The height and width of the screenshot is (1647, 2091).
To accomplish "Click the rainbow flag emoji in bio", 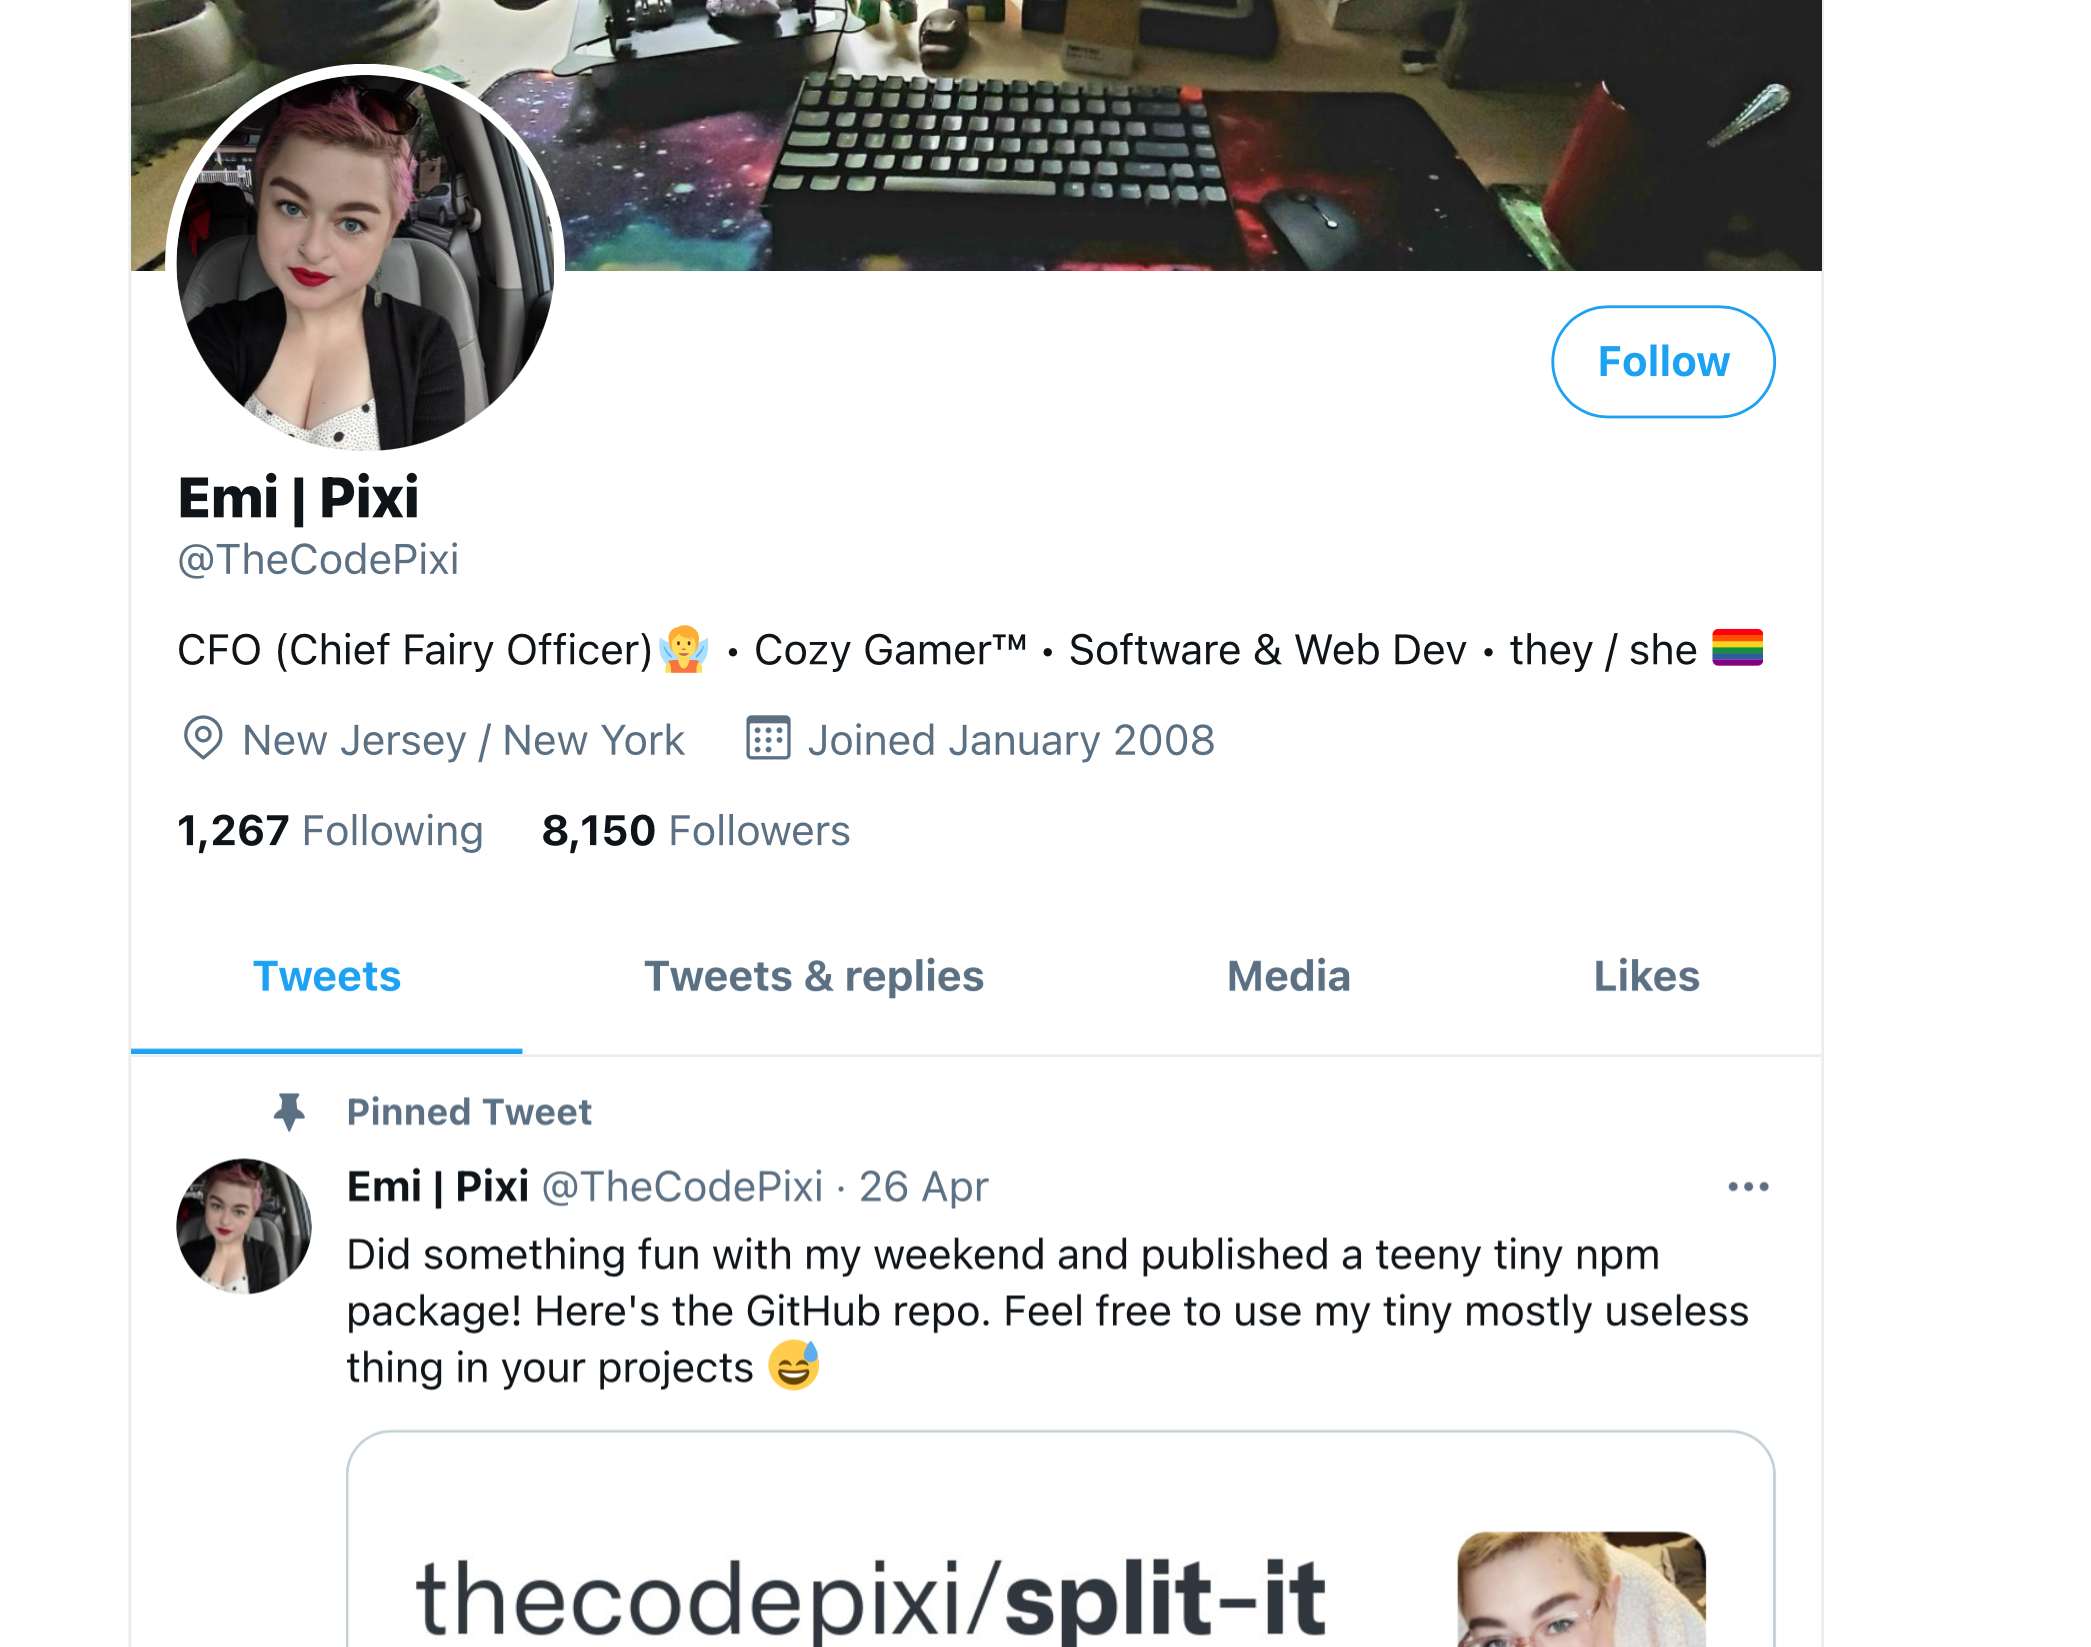I will pos(1737,647).
